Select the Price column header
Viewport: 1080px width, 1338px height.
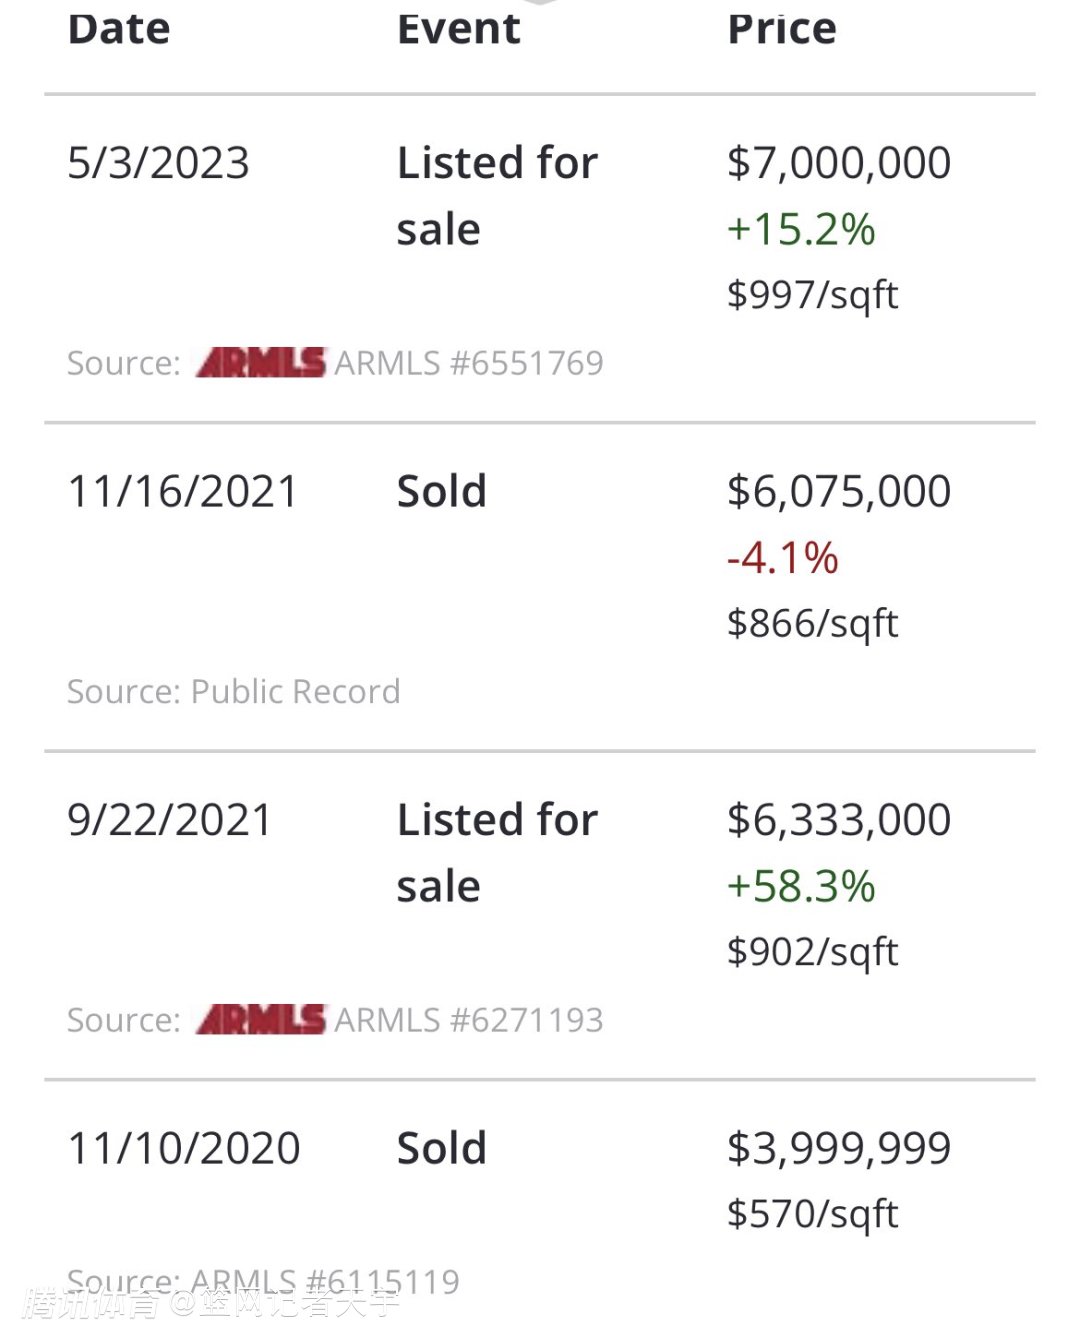pyautogui.click(x=782, y=29)
